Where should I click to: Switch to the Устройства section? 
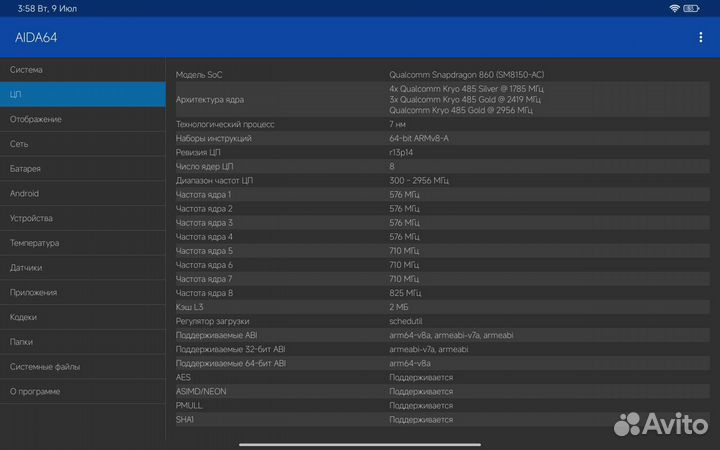coord(82,218)
